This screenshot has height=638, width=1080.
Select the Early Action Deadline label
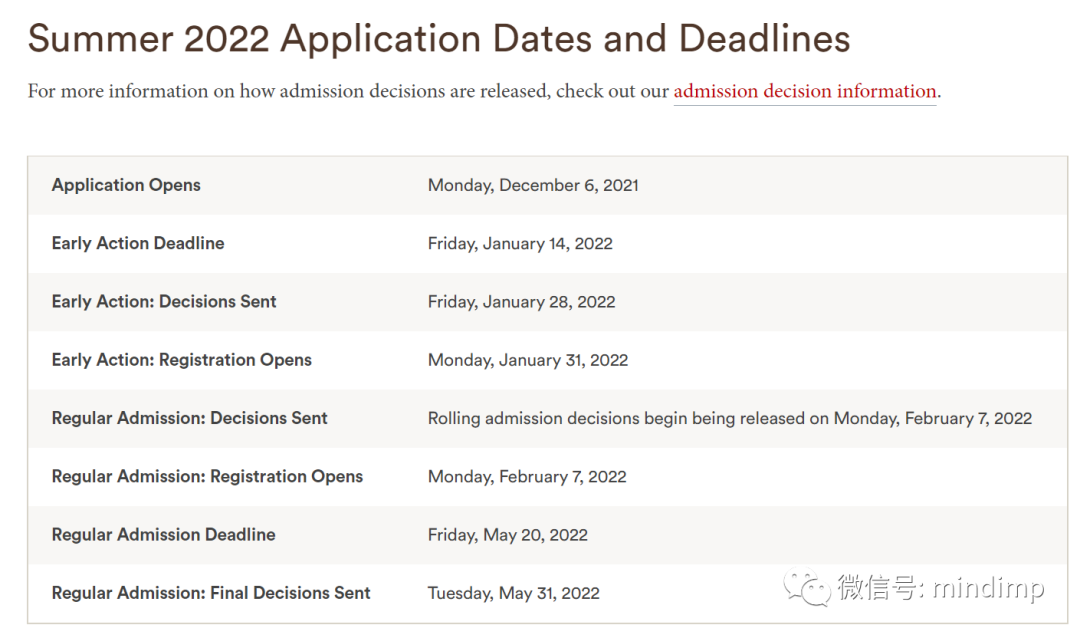point(138,243)
